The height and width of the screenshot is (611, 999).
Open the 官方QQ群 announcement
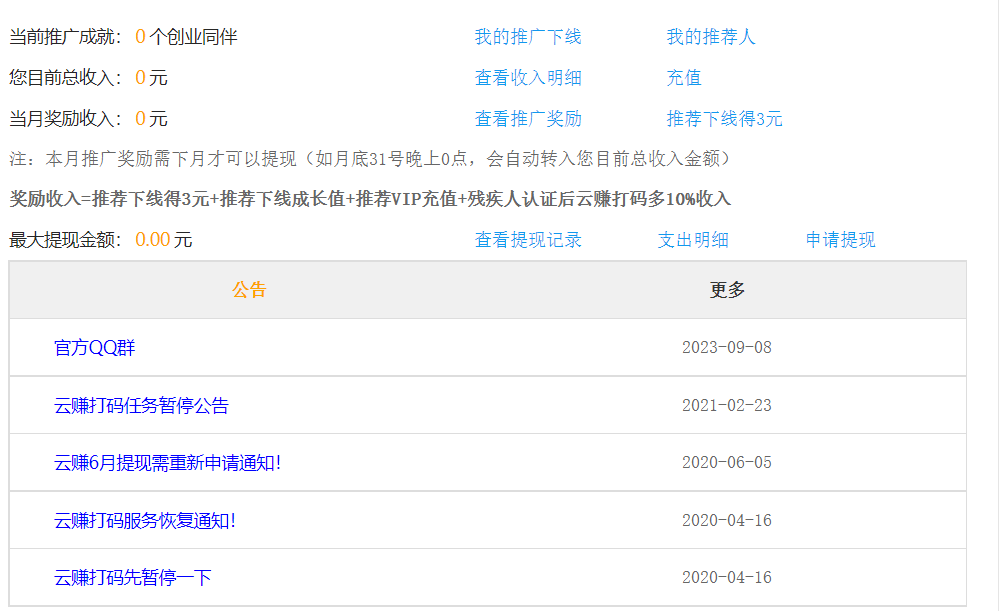click(x=95, y=348)
